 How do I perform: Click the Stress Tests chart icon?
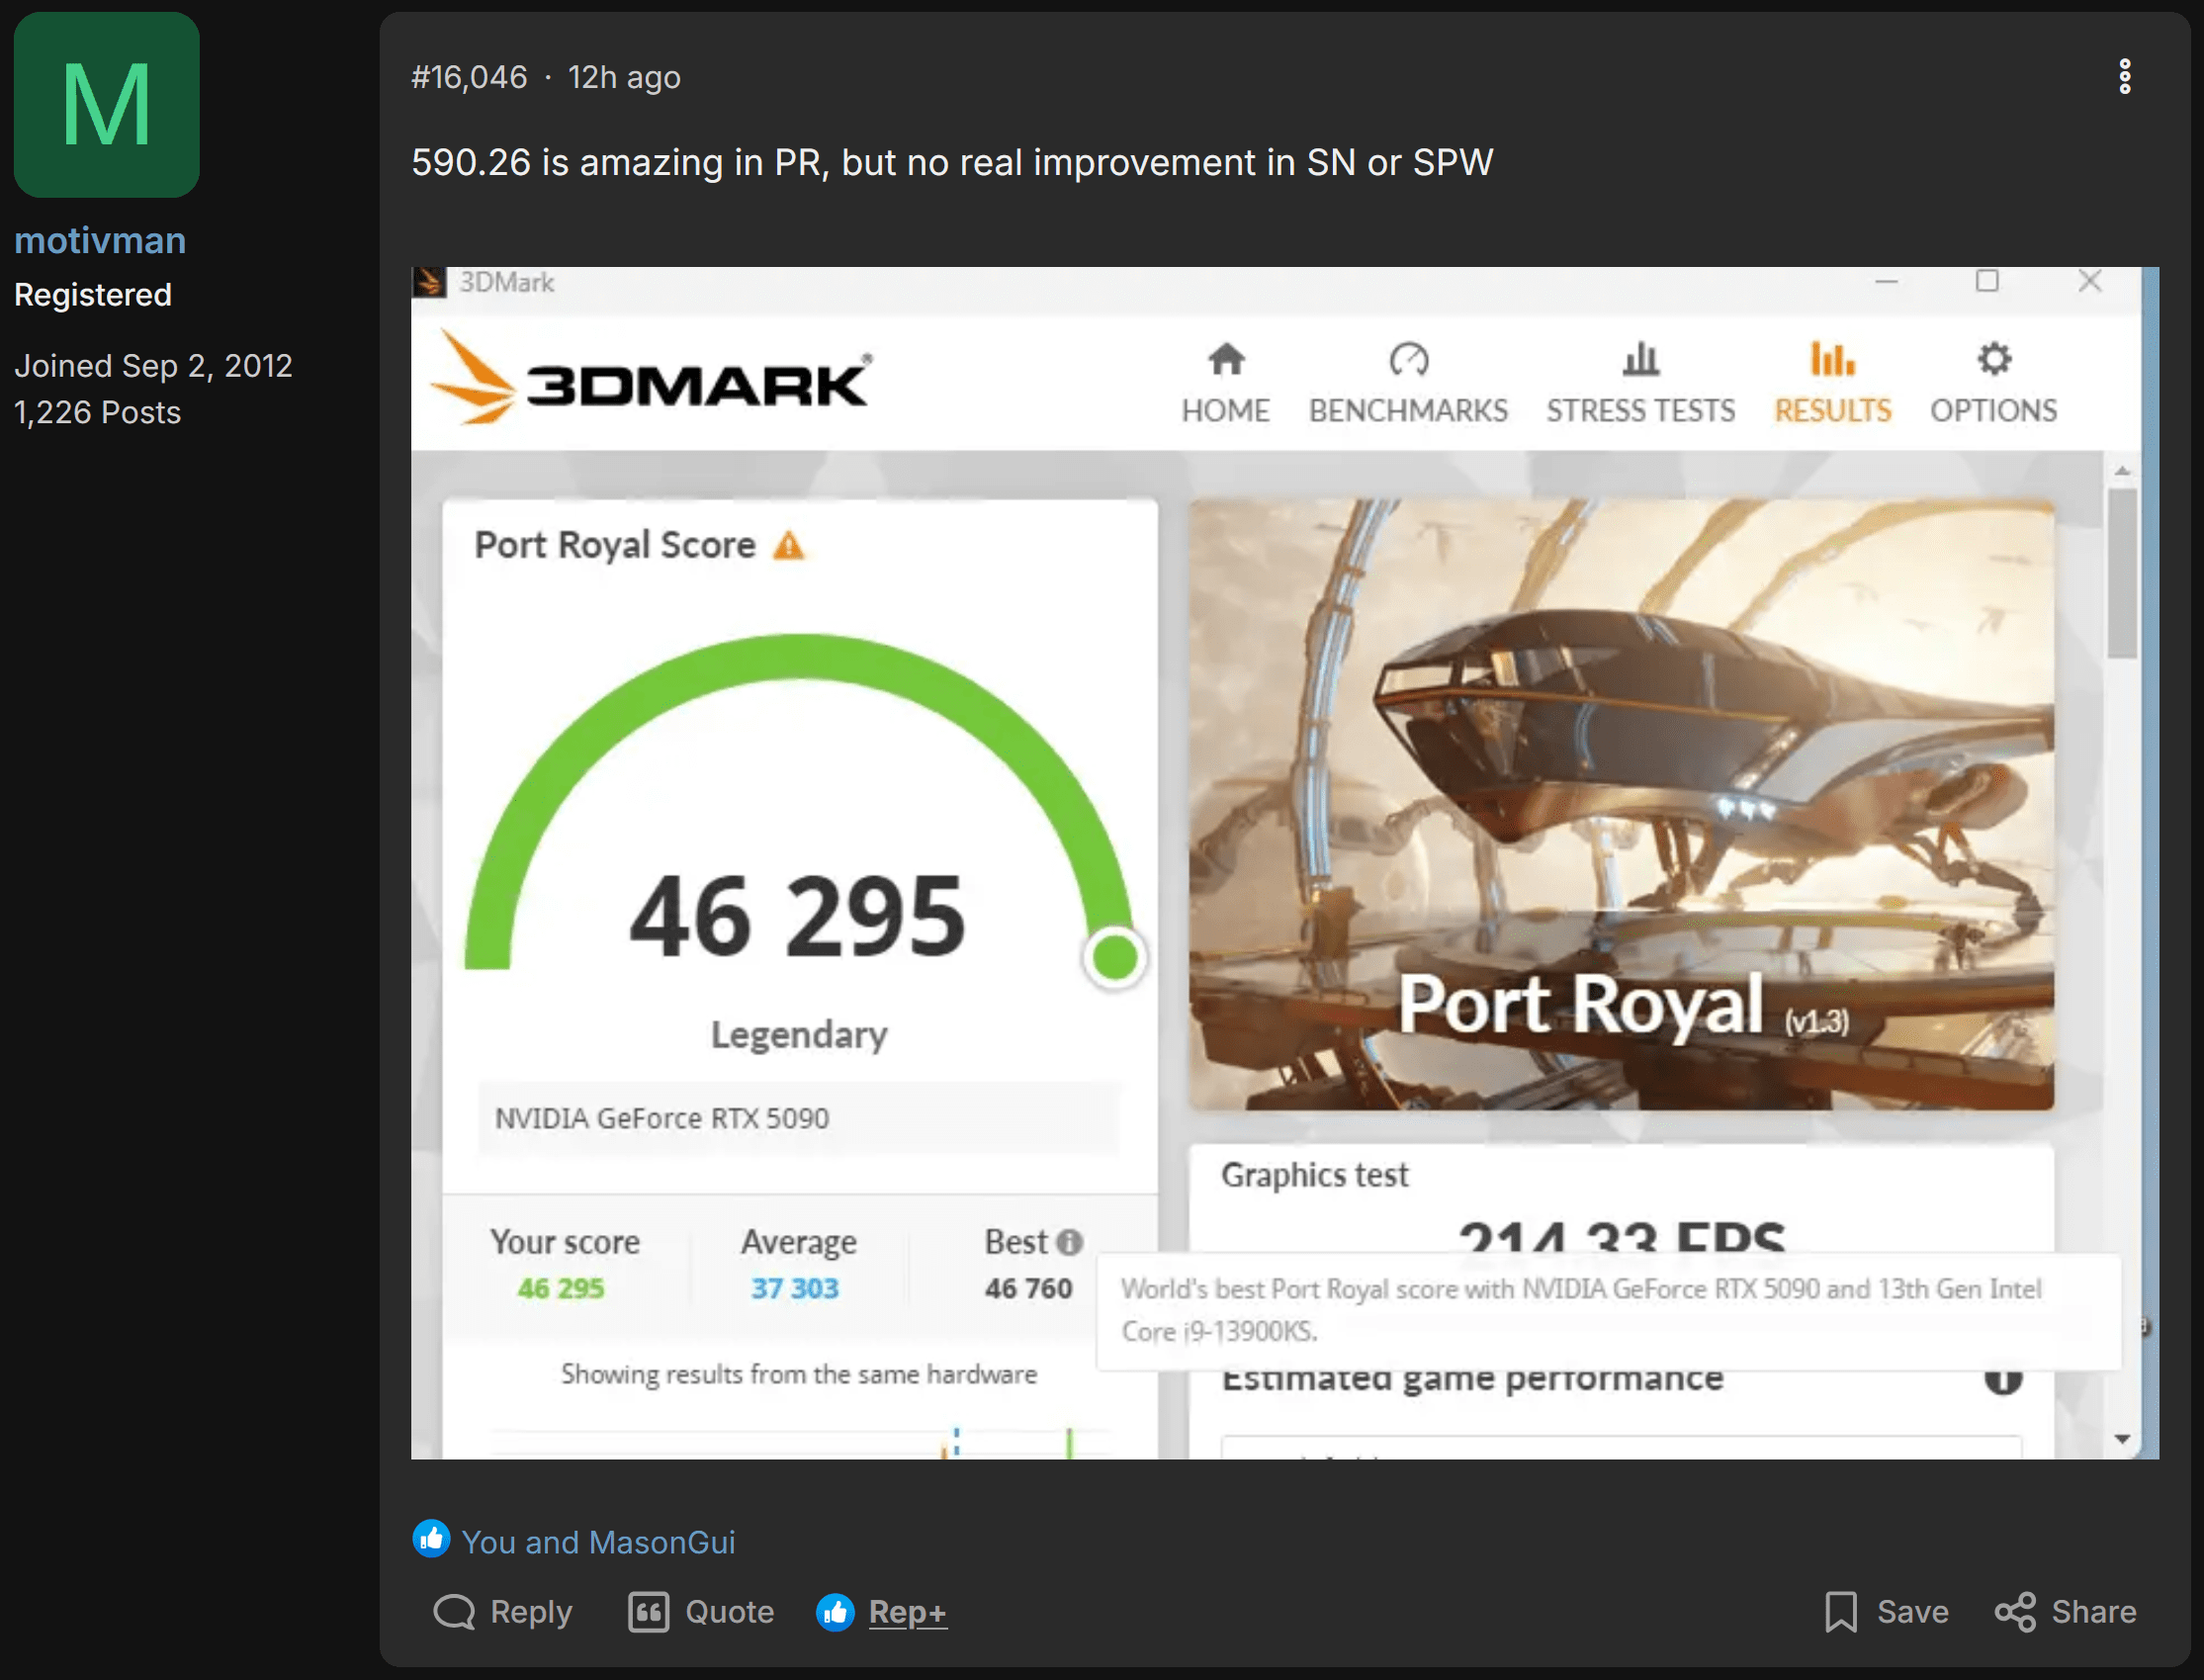click(x=1640, y=360)
